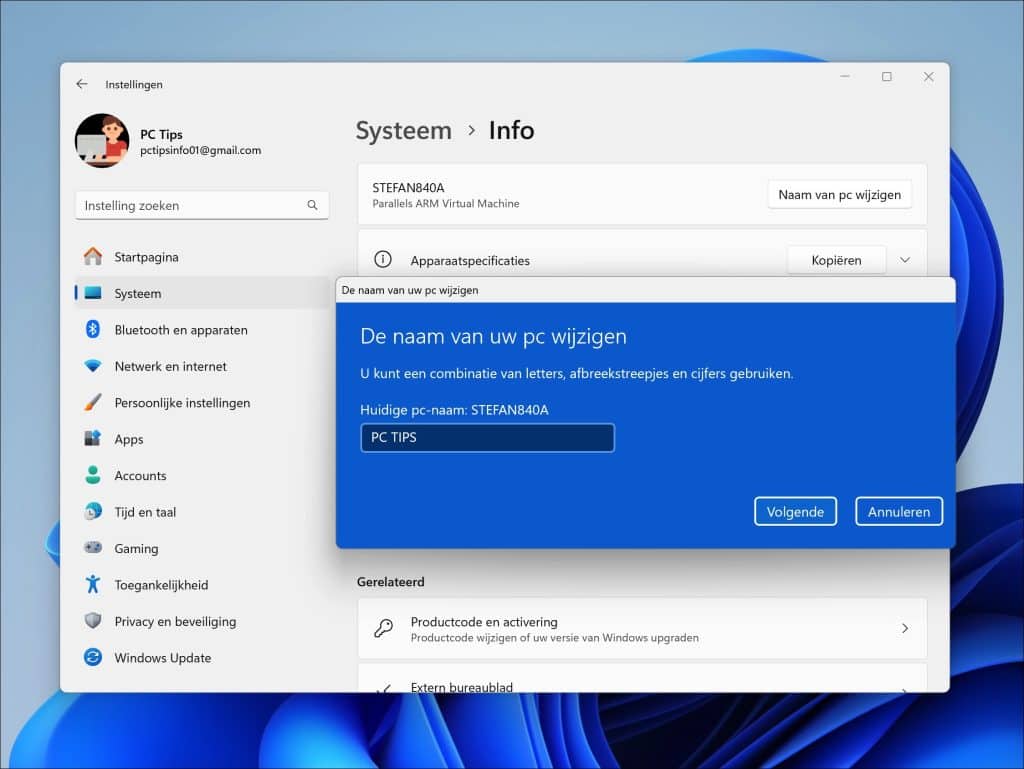This screenshot has height=769, width=1024.
Task: Click the Apparaatspecificaties info icon
Action: pos(383,259)
